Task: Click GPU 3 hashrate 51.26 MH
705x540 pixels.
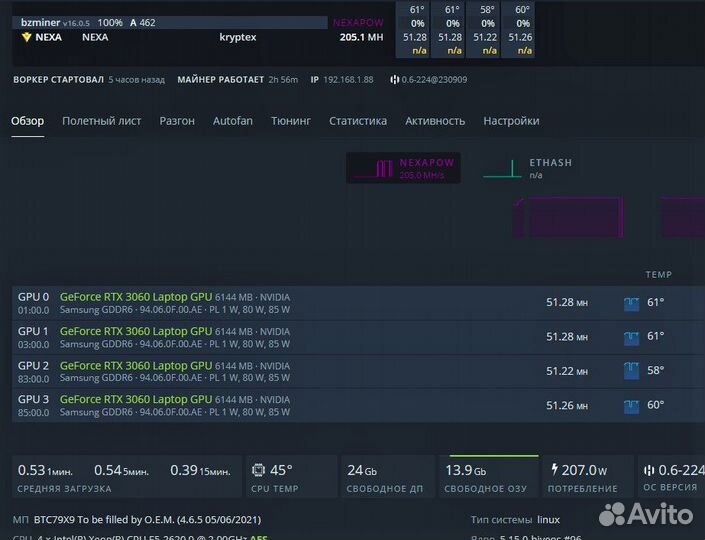Action: pyautogui.click(x=567, y=406)
